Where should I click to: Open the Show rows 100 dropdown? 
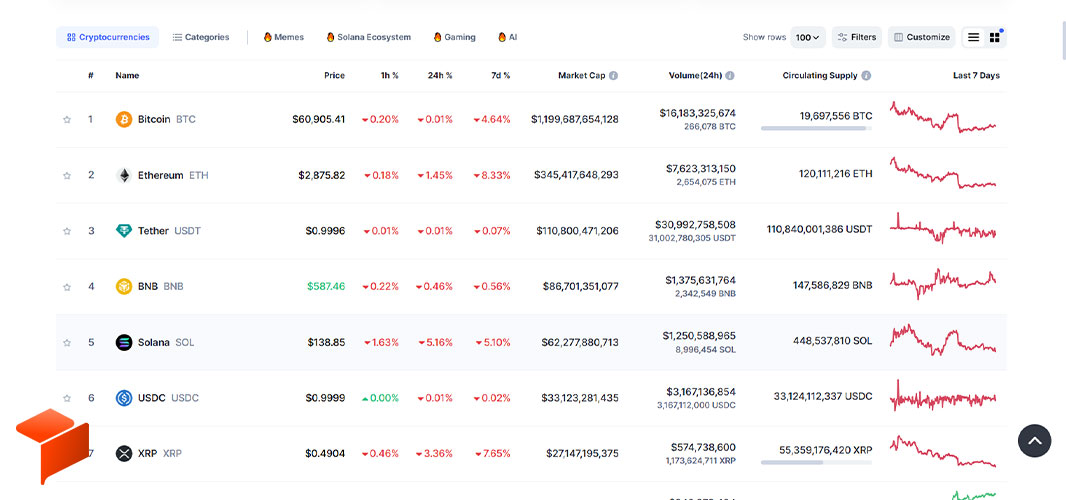(808, 37)
